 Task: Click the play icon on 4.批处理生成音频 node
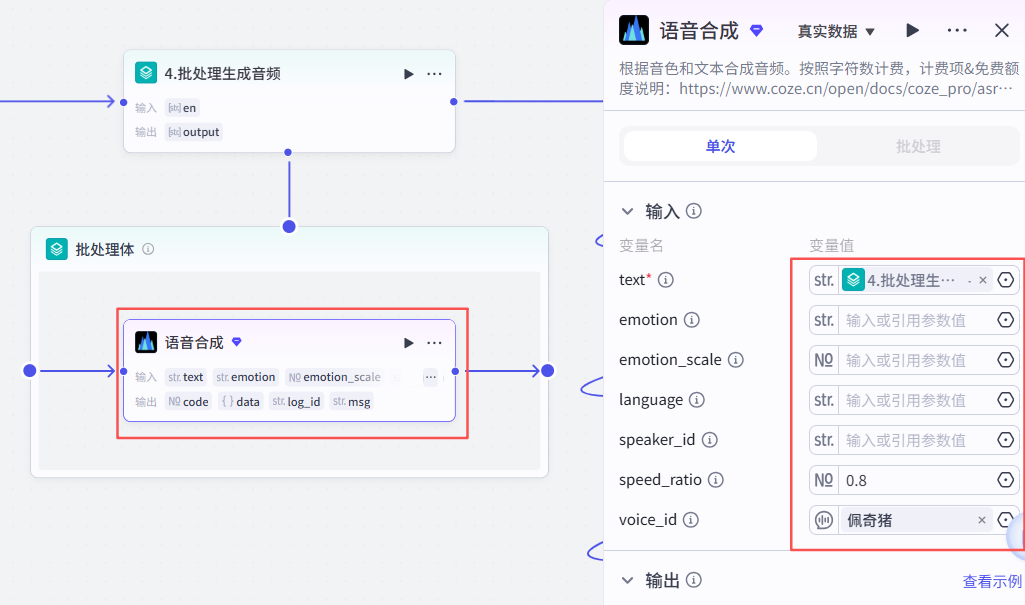pyautogui.click(x=408, y=73)
